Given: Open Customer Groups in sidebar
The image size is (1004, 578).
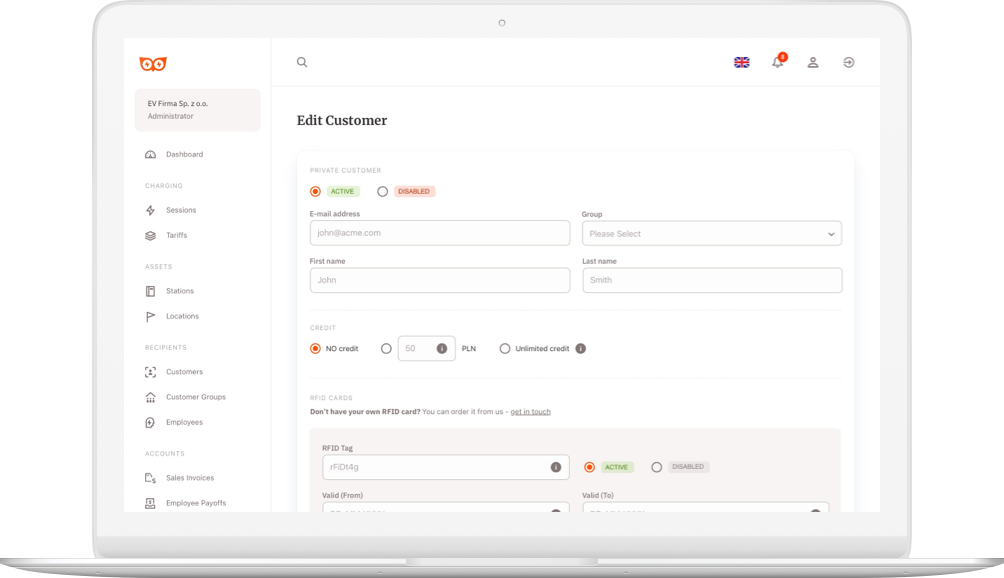Looking at the screenshot, I should tap(195, 397).
